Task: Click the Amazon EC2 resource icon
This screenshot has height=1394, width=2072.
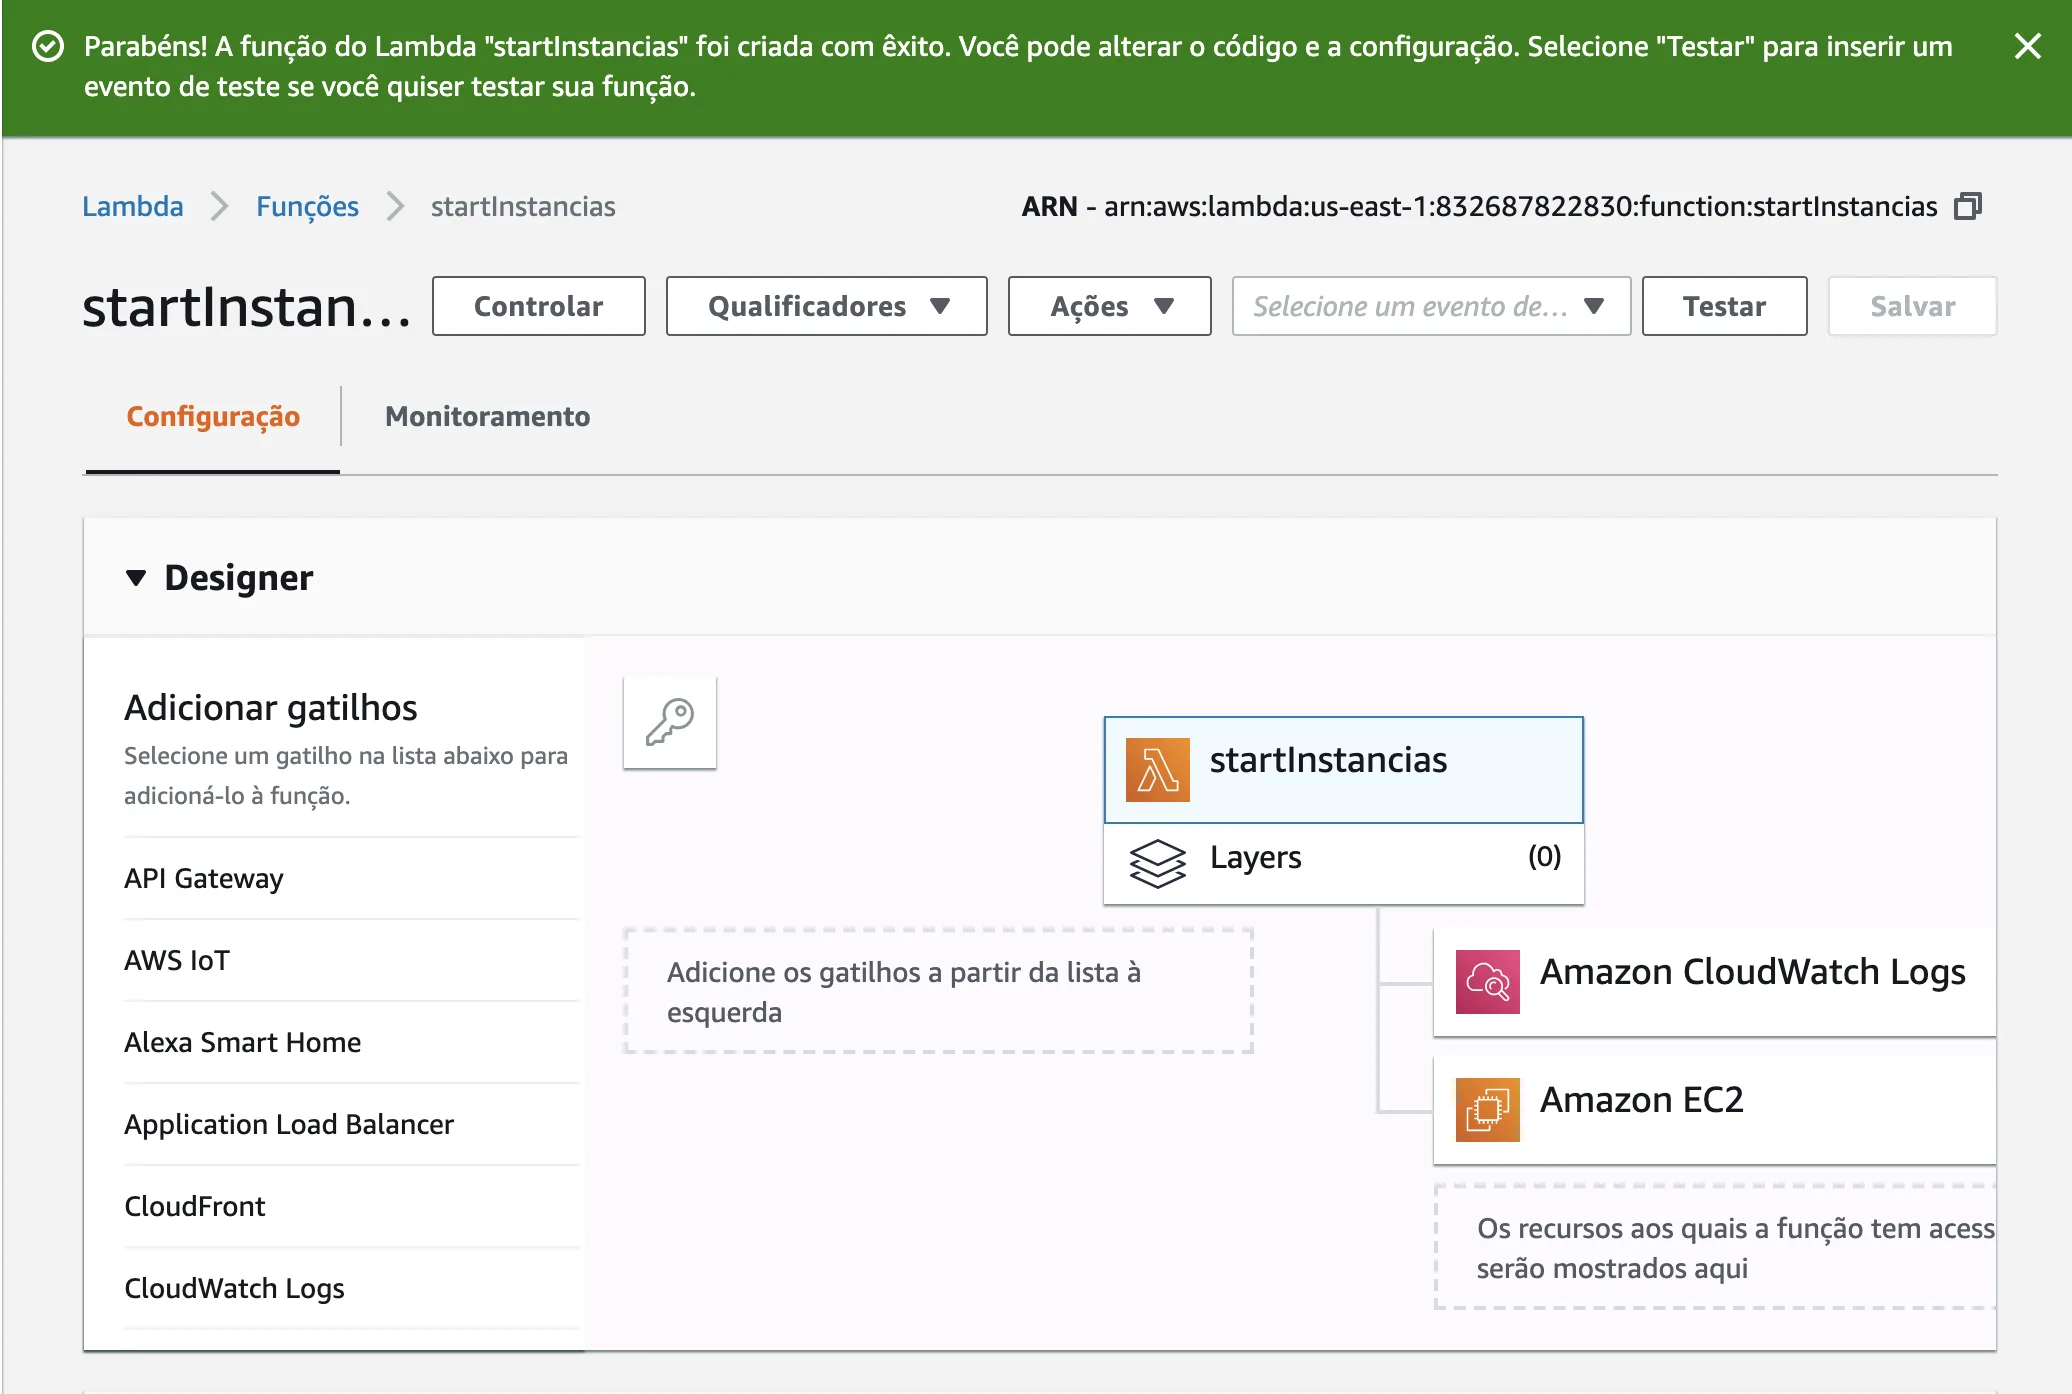Action: (1487, 1110)
